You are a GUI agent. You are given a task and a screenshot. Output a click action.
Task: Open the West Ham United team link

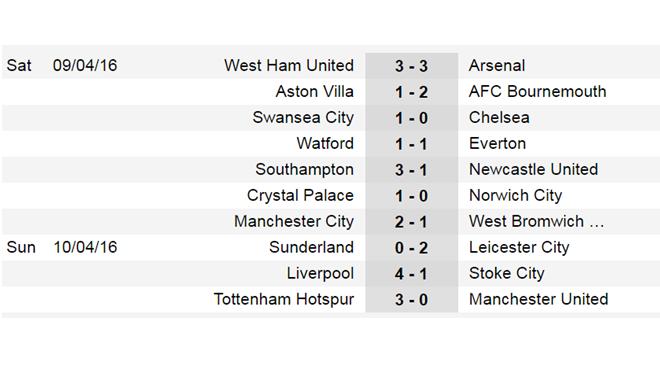[289, 66]
